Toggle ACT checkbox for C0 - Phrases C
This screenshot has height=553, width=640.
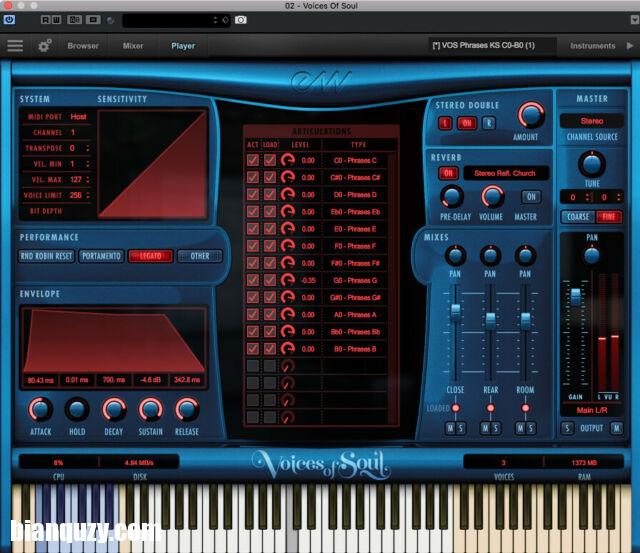click(x=253, y=160)
